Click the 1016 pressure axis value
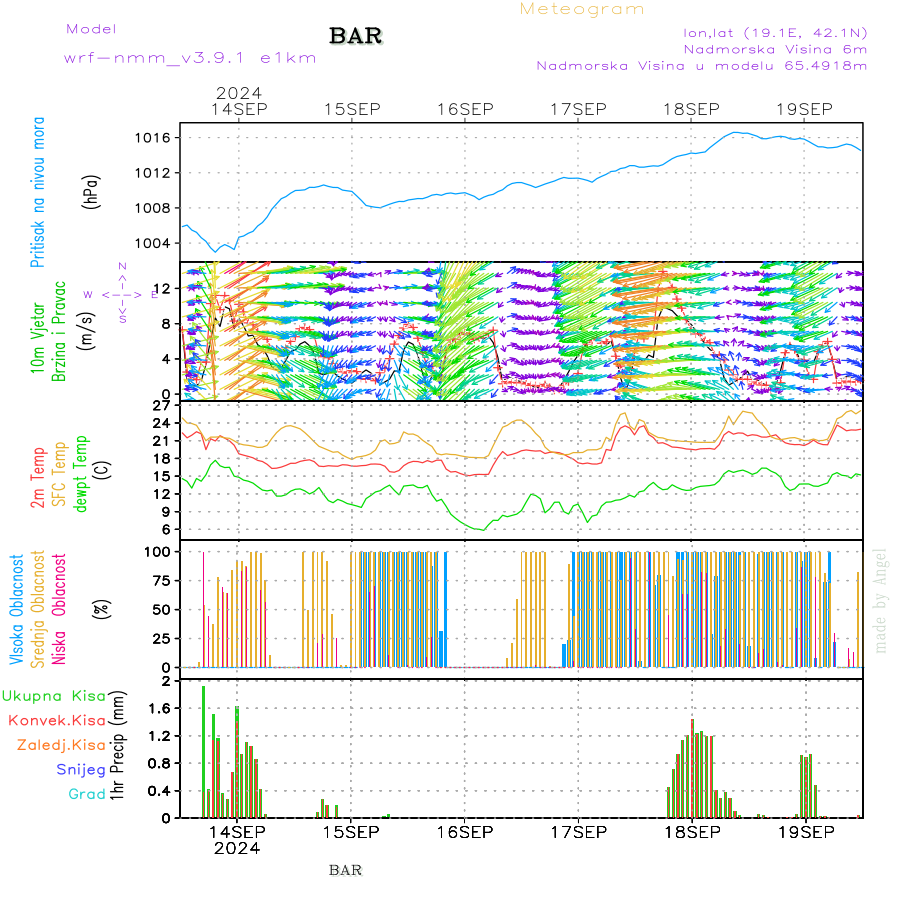 pyautogui.click(x=153, y=138)
